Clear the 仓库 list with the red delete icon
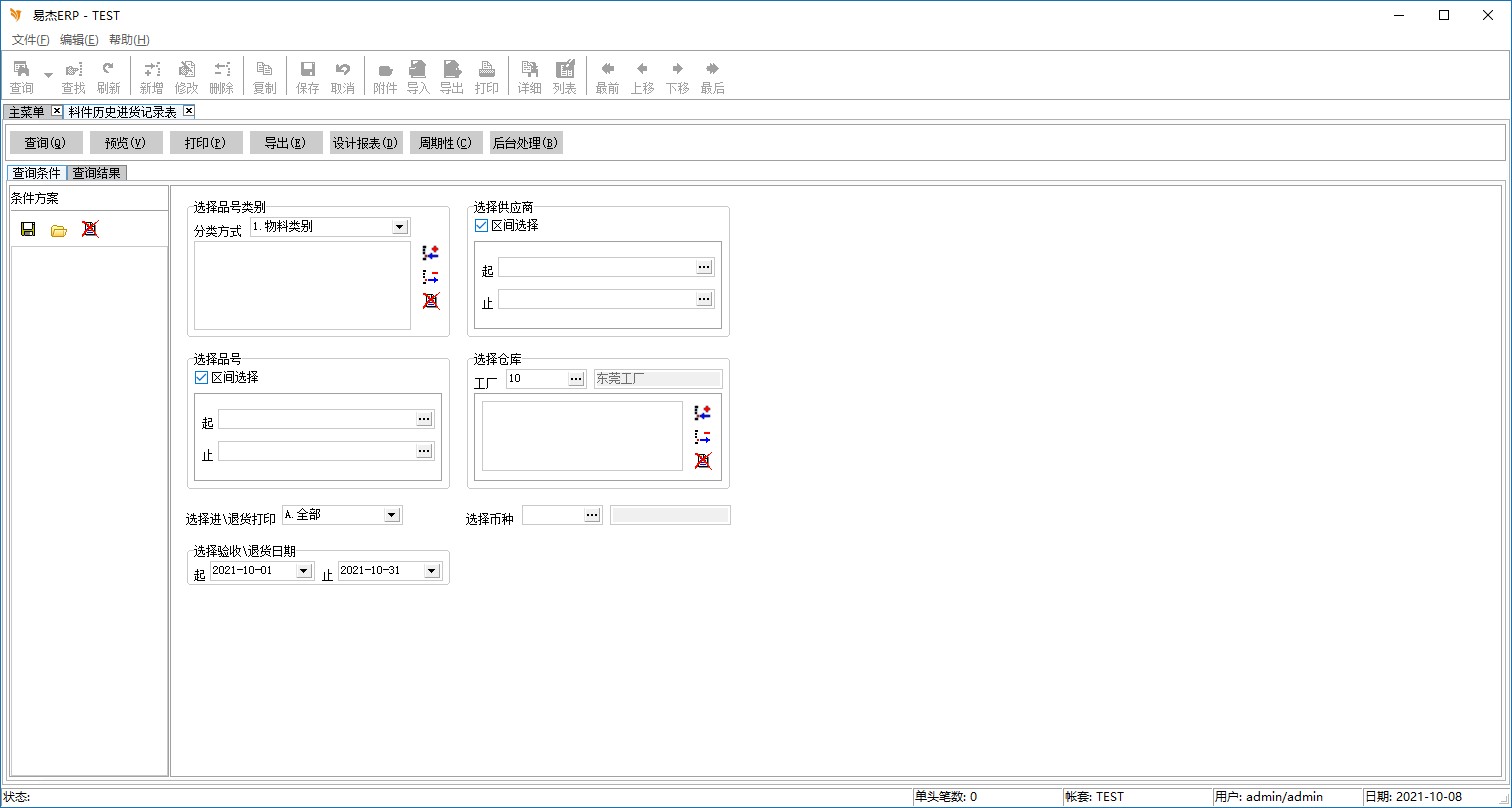Viewport: 1512px width, 808px height. [703, 461]
